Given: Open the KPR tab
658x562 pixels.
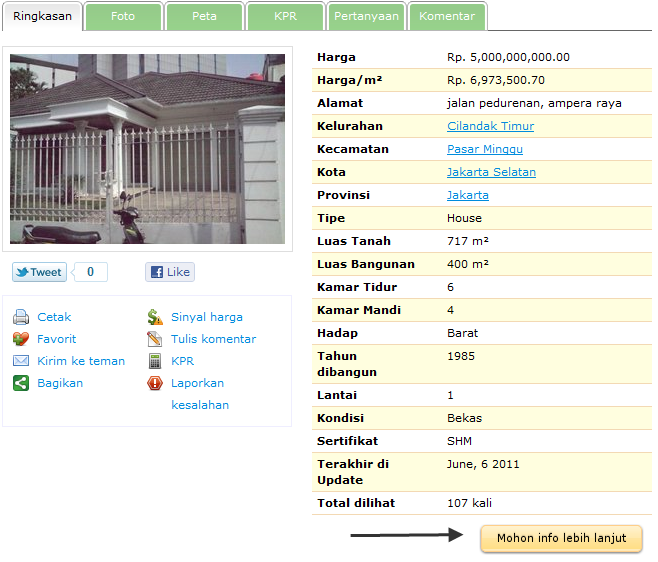Looking at the screenshot, I should point(285,16).
